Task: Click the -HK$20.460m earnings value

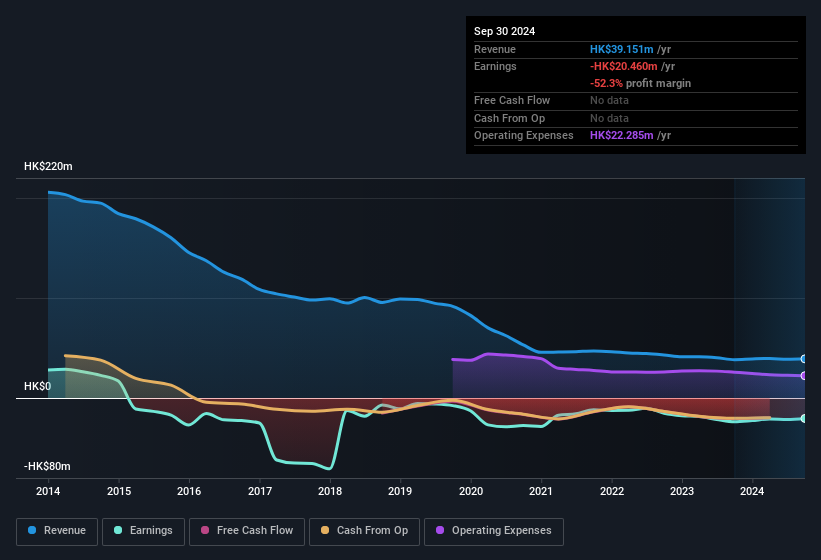Action: click(624, 66)
